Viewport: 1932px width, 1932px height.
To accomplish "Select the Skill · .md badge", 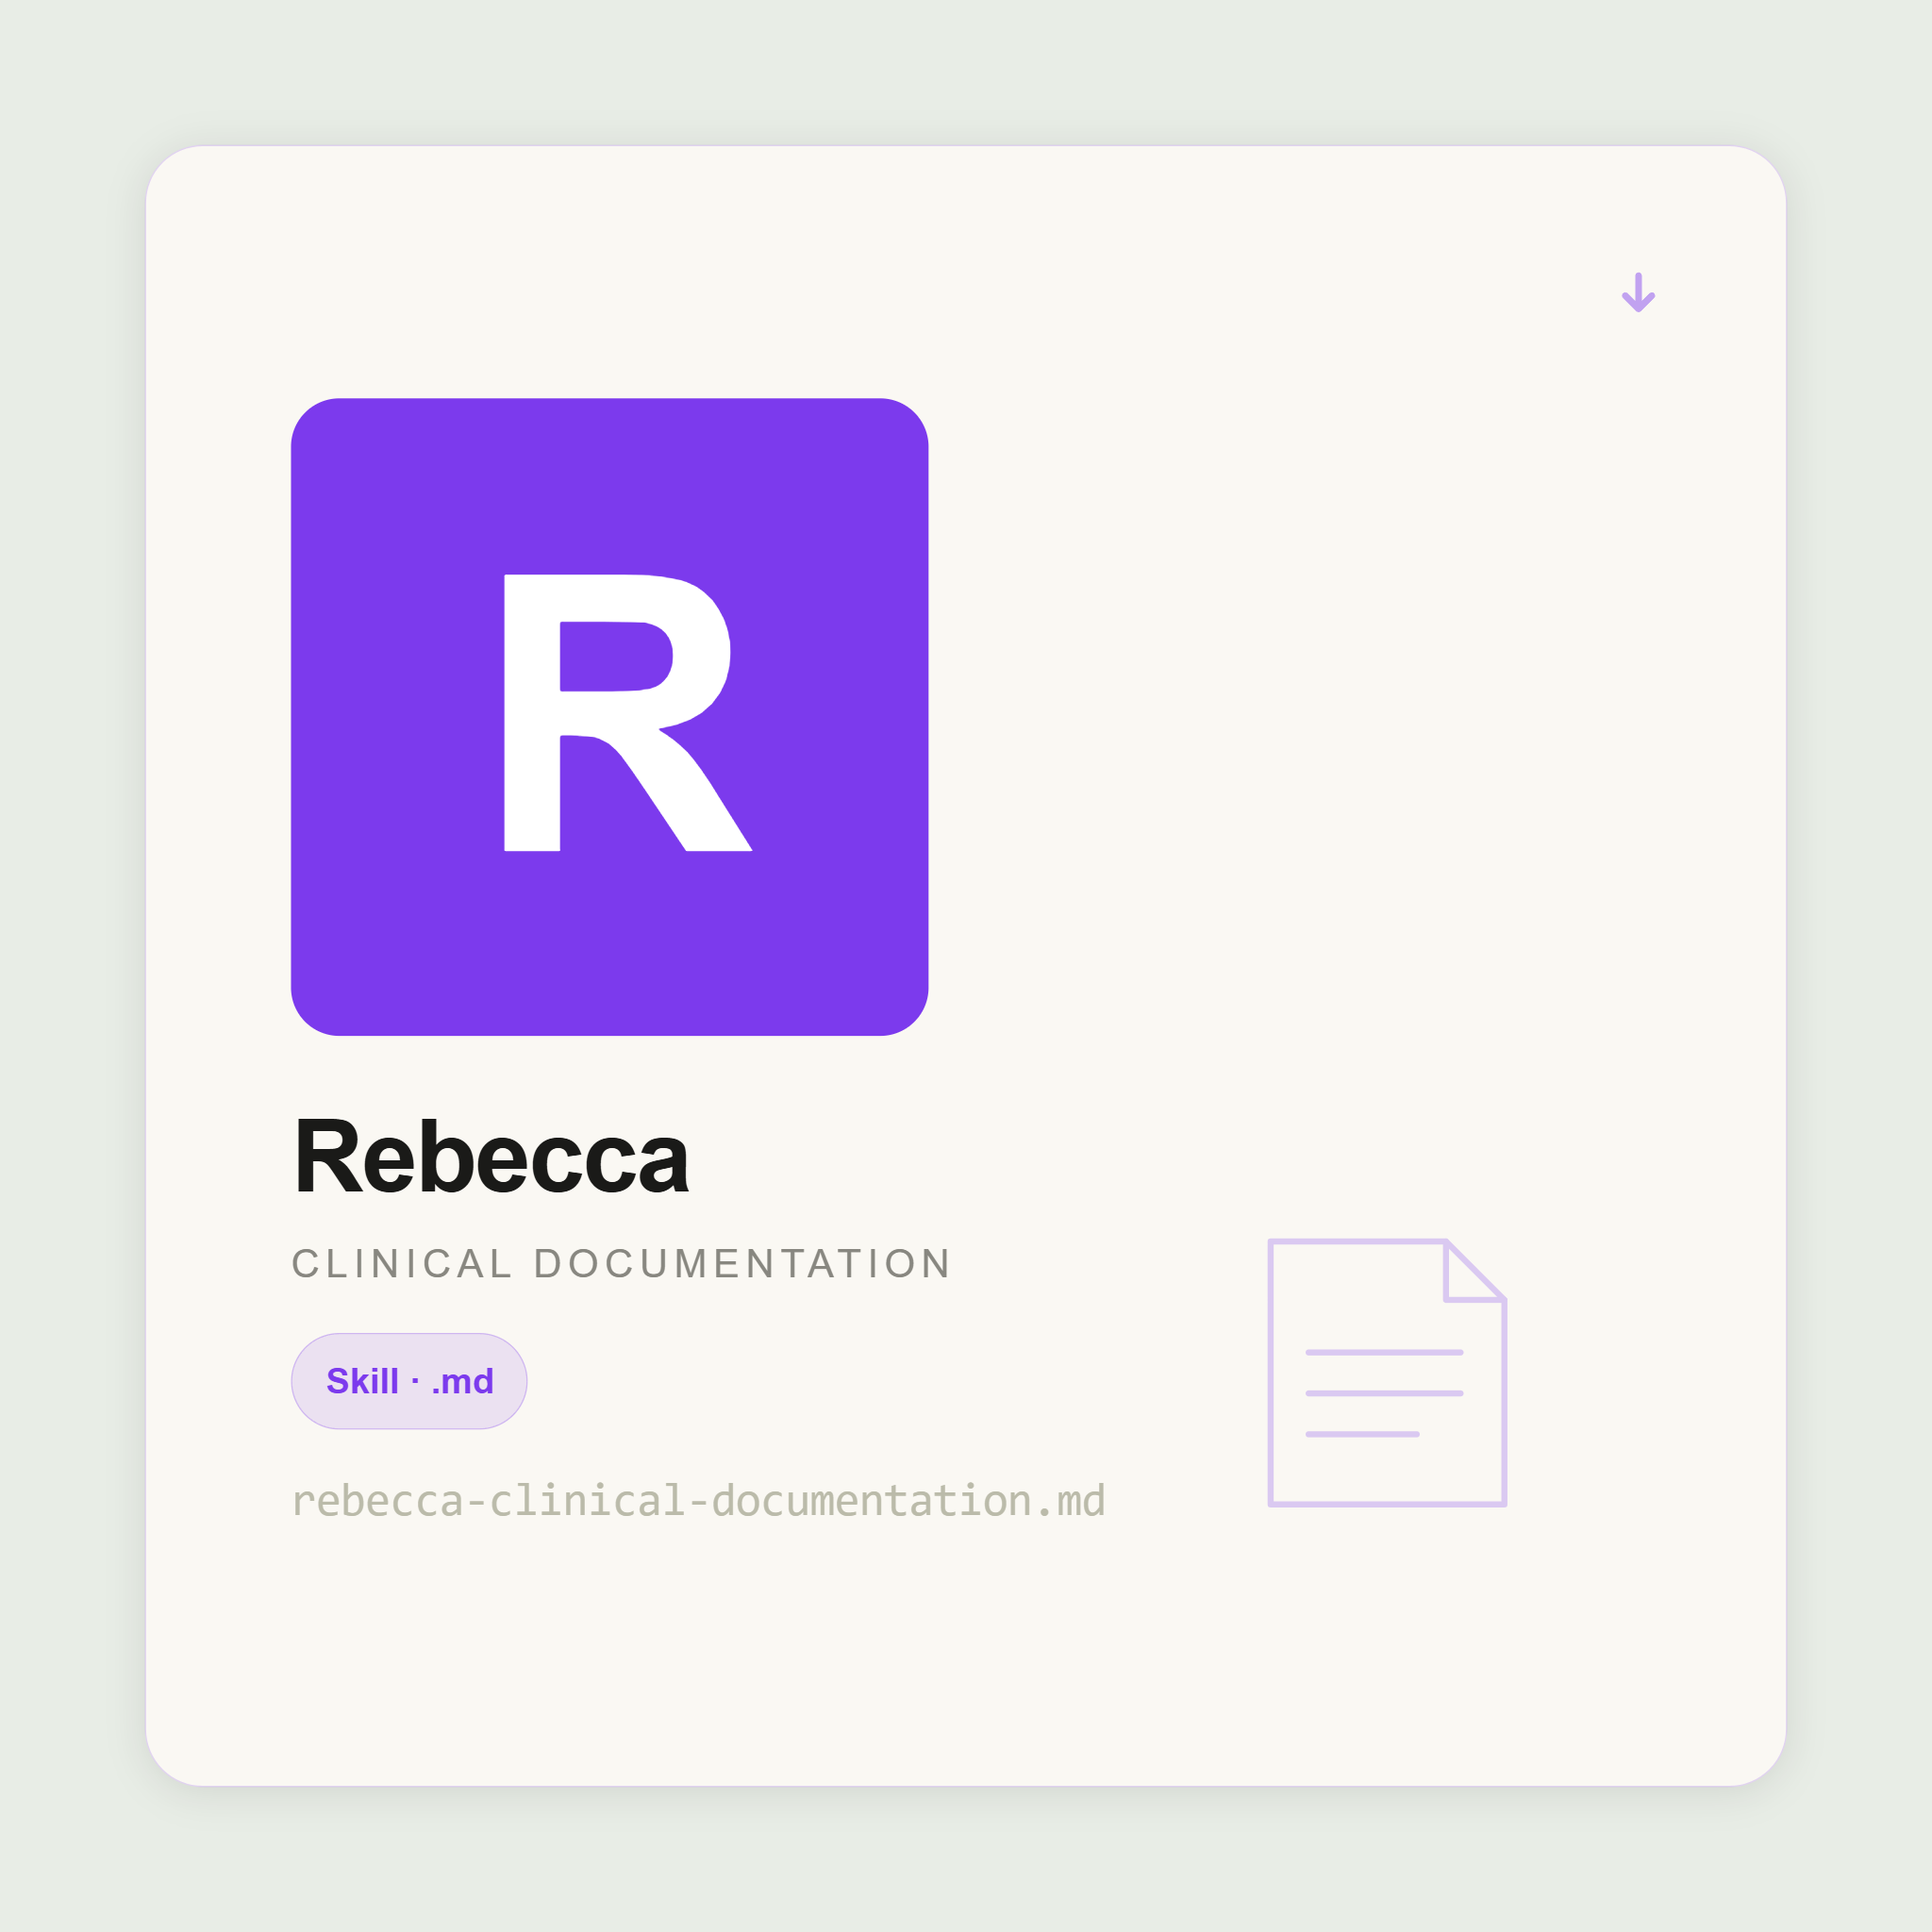I will coord(409,1381).
